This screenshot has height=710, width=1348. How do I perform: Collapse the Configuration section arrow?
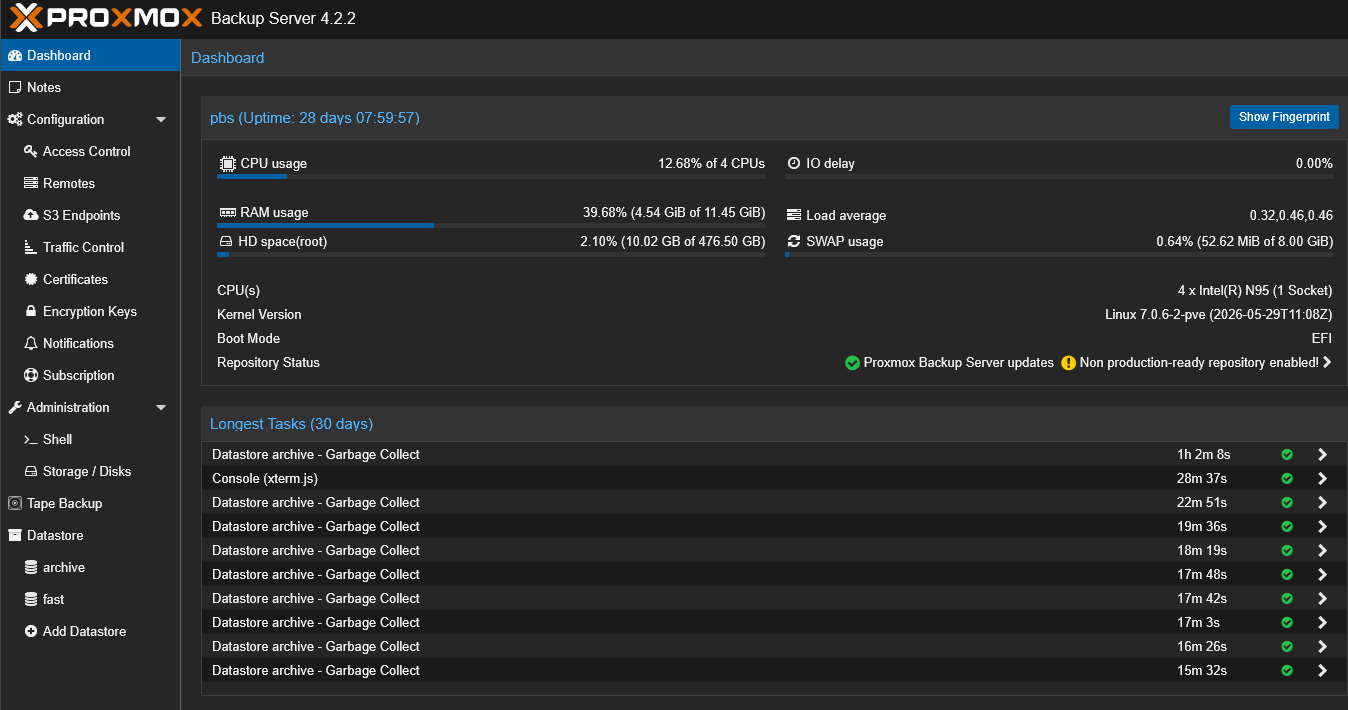coord(161,120)
